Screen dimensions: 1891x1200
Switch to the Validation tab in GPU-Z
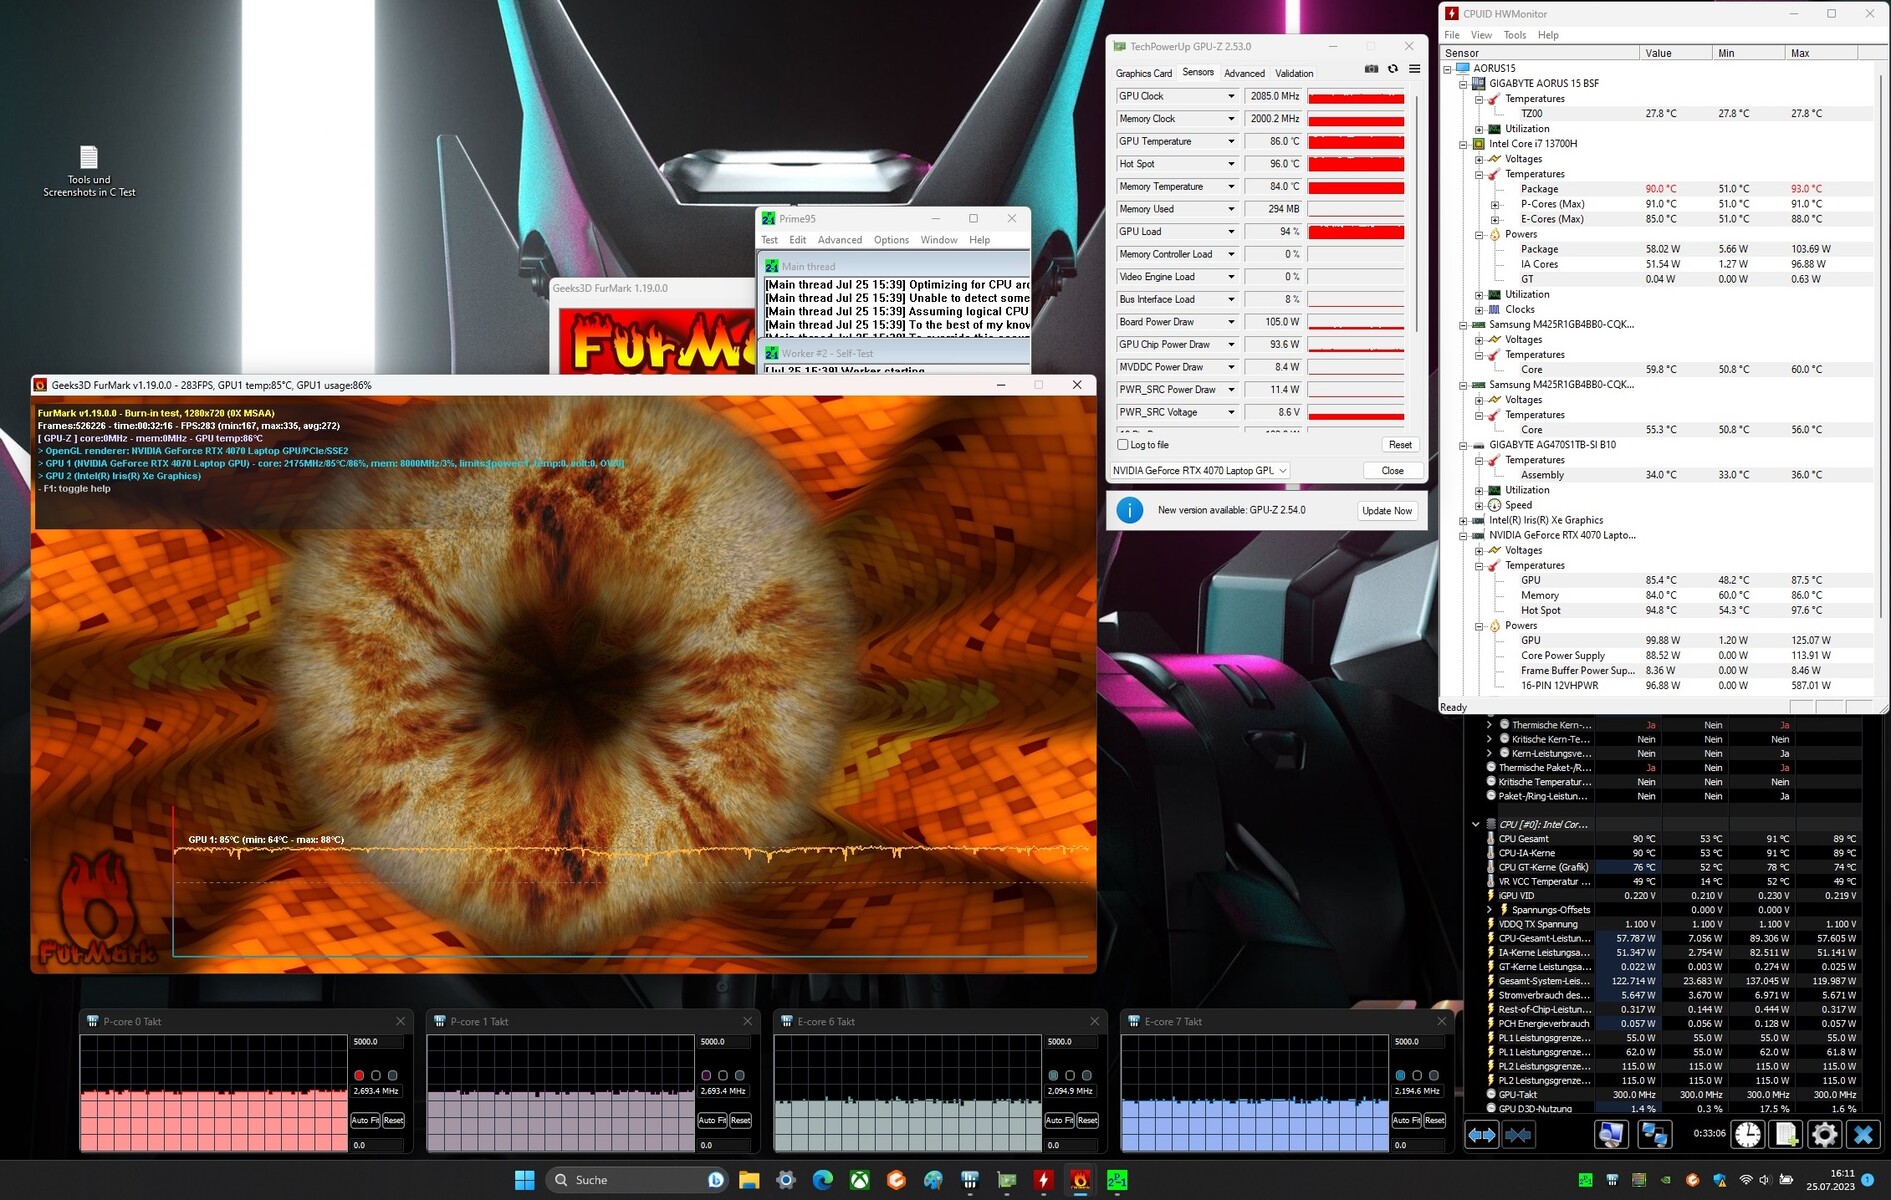coord(1294,73)
